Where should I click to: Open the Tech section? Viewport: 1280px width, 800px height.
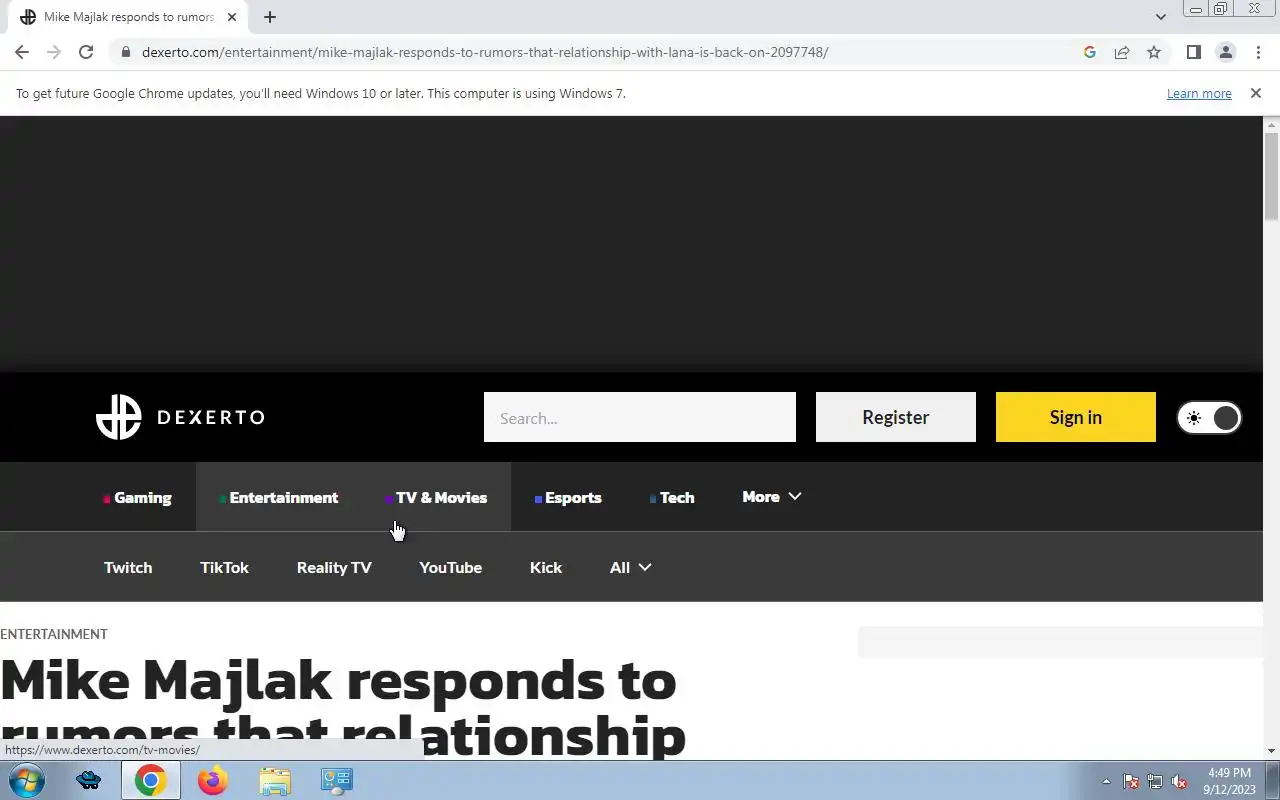coord(672,497)
